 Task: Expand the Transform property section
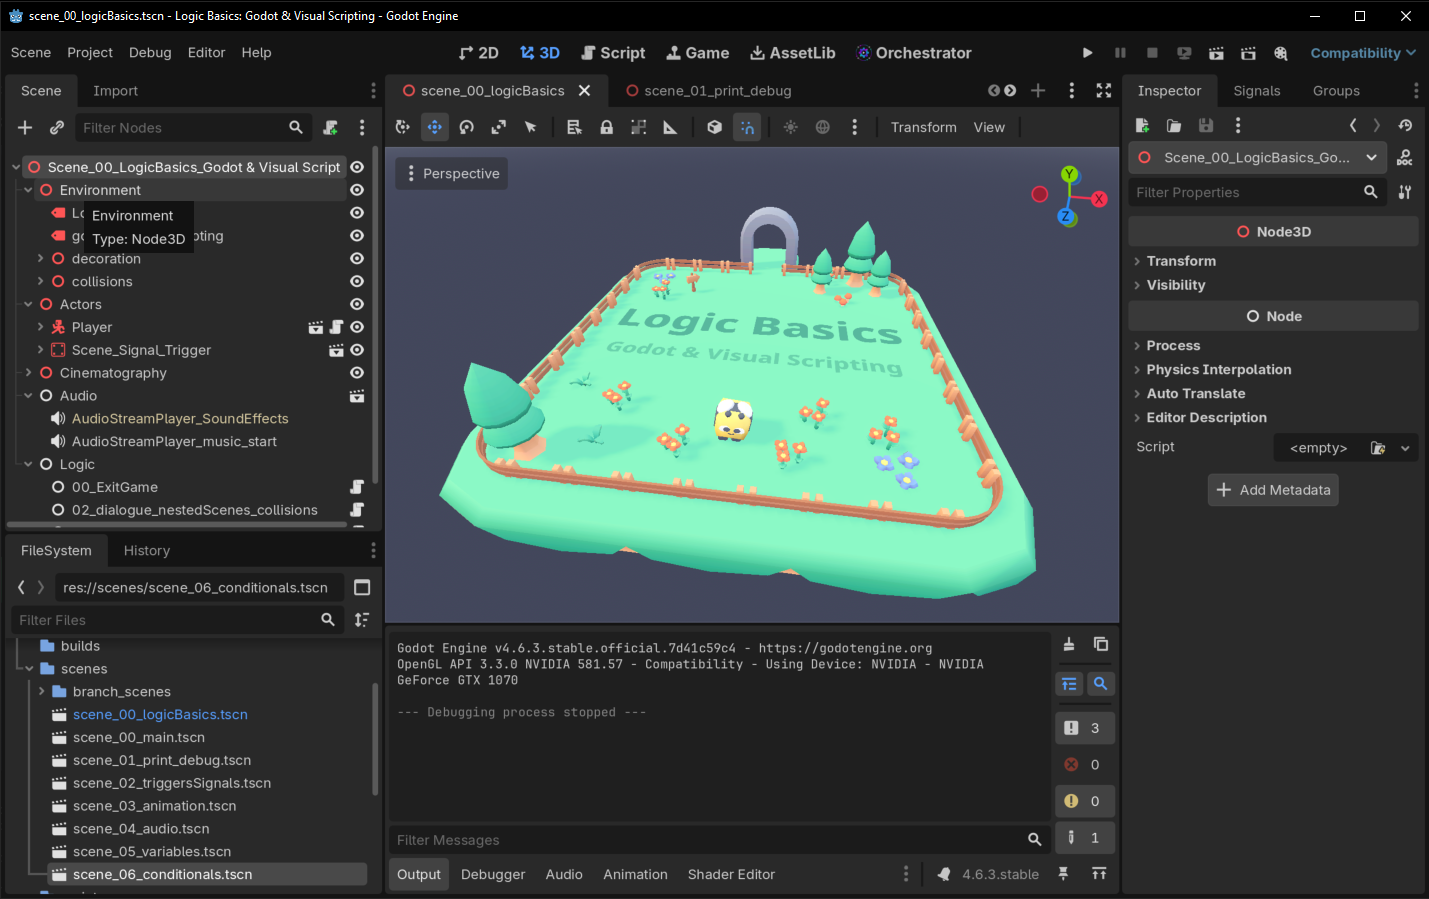pos(1181,261)
